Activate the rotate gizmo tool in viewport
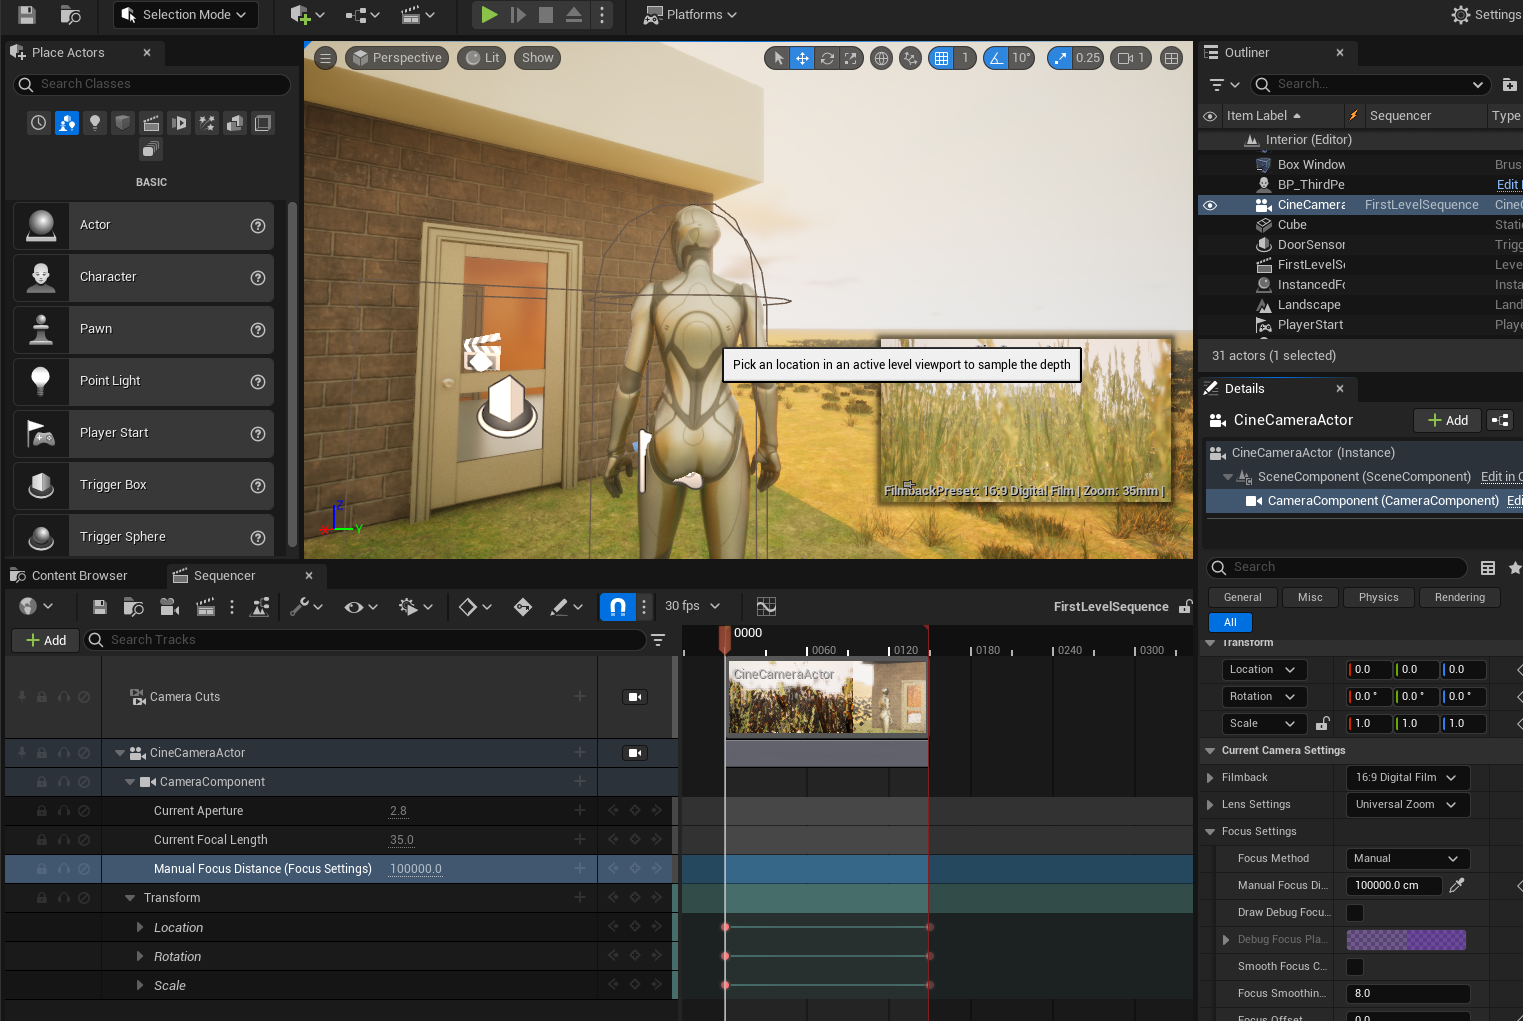The height and width of the screenshot is (1021, 1523). pyautogui.click(x=827, y=58)
